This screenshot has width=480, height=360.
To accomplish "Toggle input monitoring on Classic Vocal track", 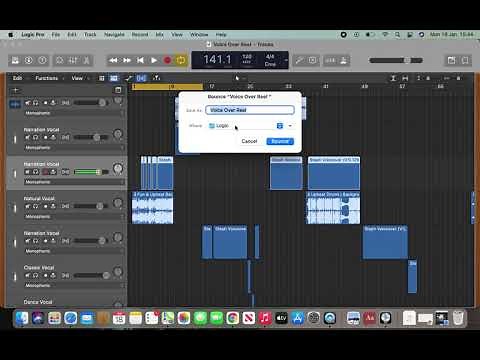I will click(53, 275).
